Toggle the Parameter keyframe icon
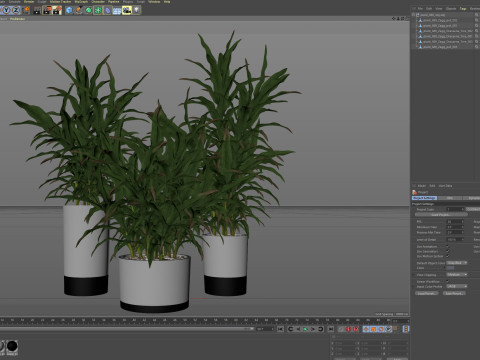This screenshot has width=480, height=360. 389,329
